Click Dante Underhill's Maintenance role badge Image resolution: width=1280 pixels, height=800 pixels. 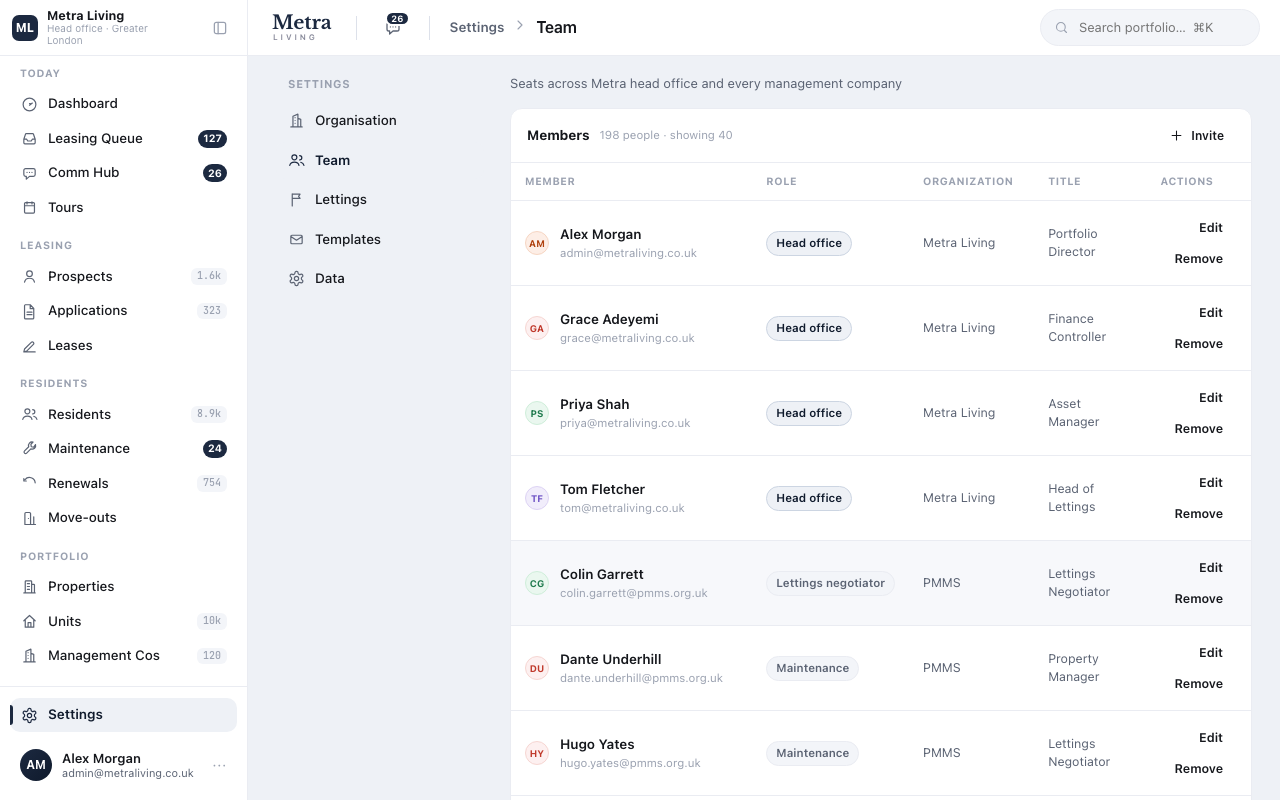coord(812,668)
